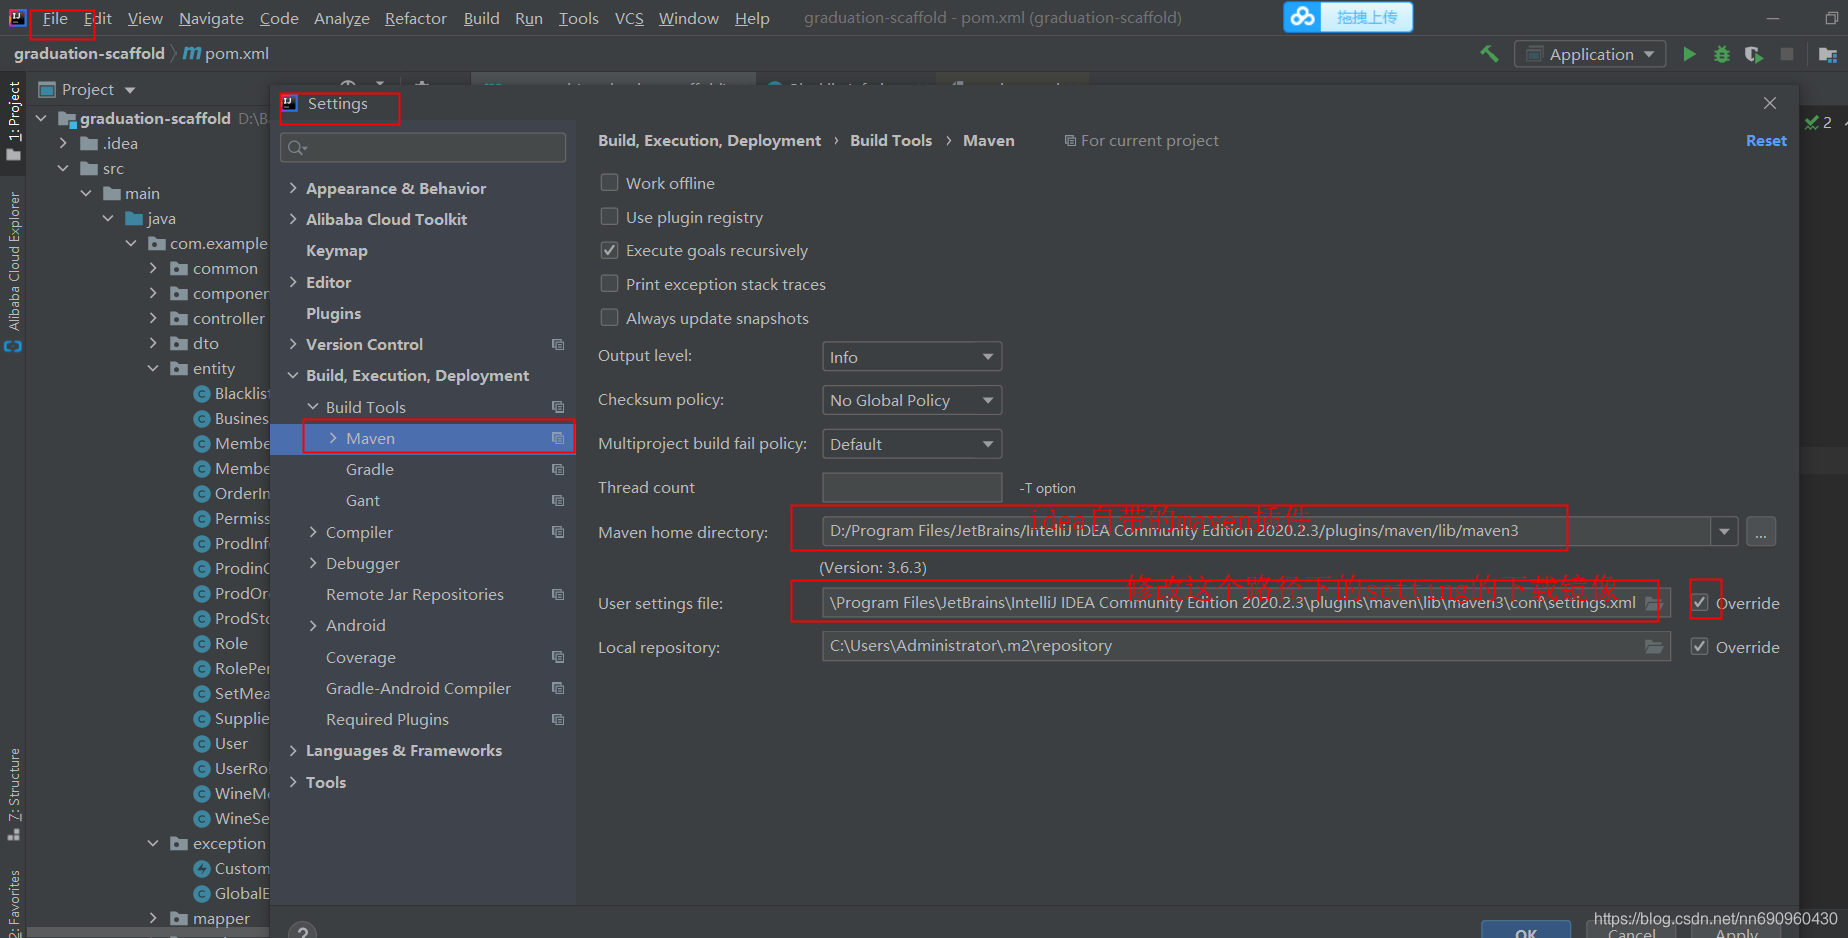Enable Use plugin registry checkbox
Viewport: 1848px width, 938px height.
[x=609, y=217]
